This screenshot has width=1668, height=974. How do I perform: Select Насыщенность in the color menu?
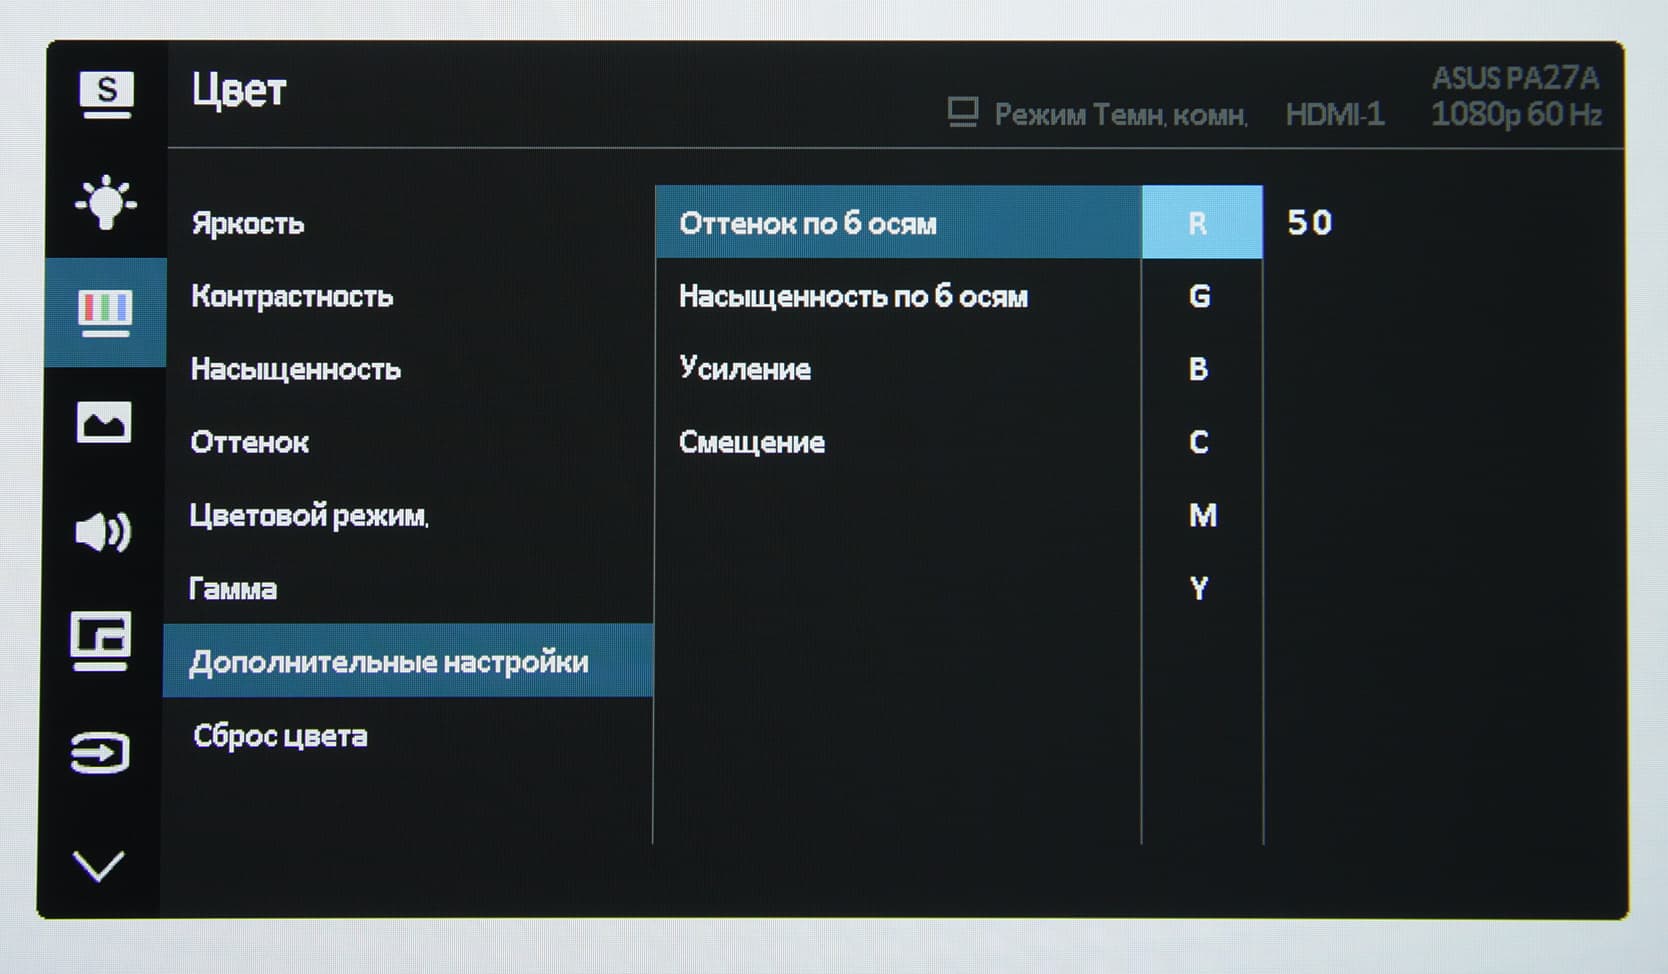(296, 369)
